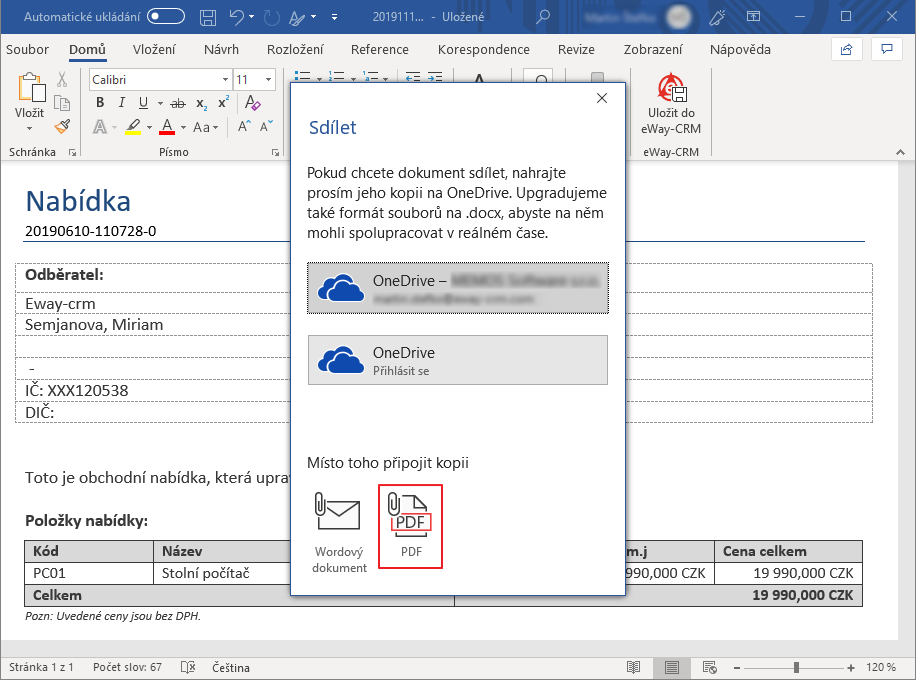Expand underline style dropdown arrow
The width and height of the screenshot is (916, 680).
click(160, 103)
